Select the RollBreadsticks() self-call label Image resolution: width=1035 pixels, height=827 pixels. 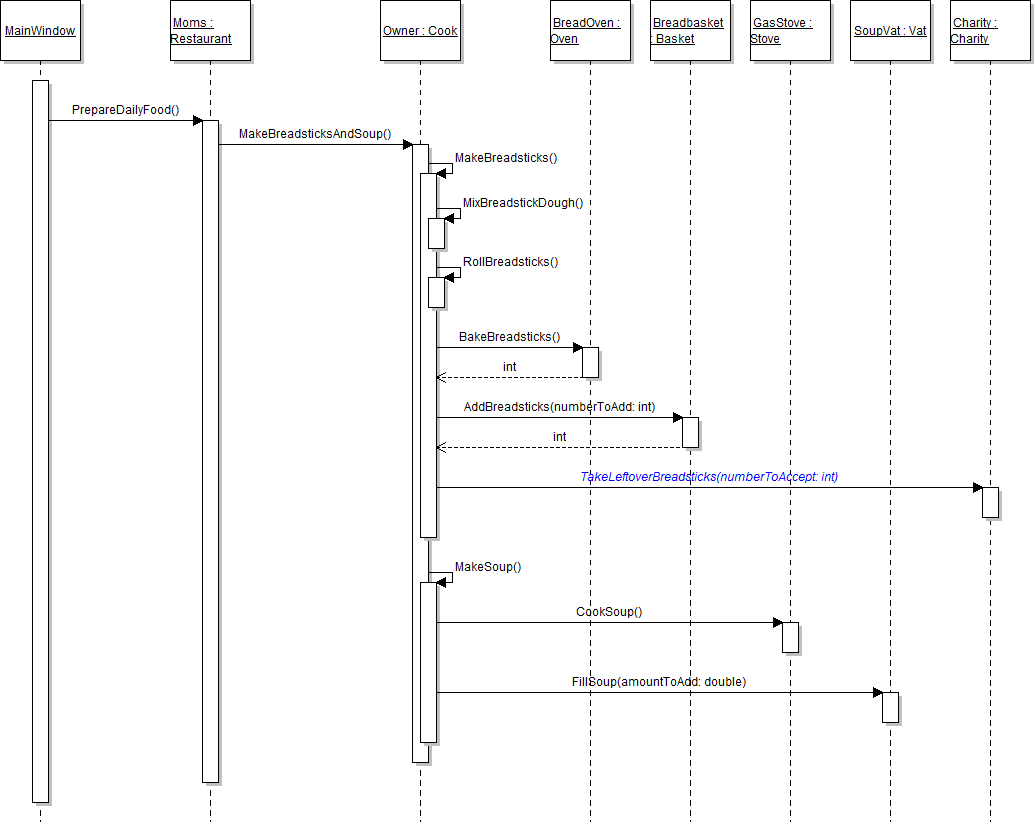tap(510, 262)
